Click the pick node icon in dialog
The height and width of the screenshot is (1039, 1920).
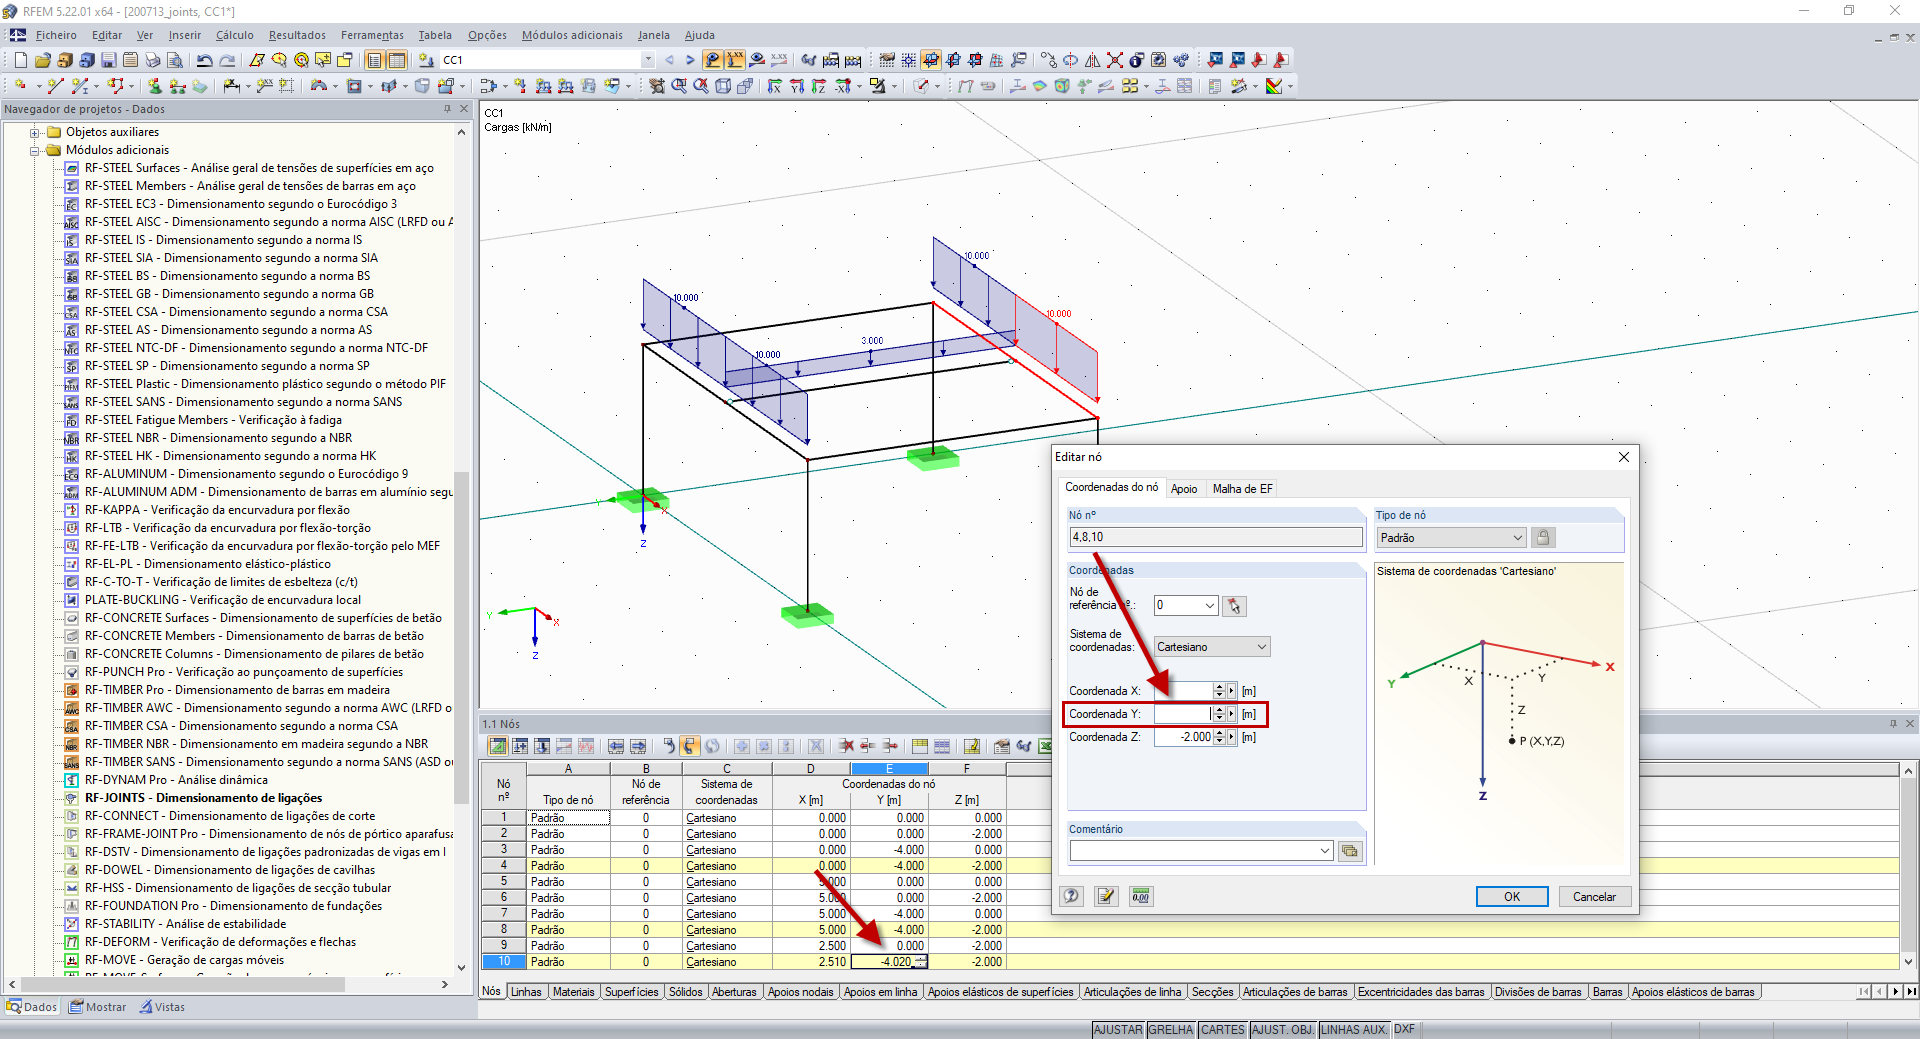[1234, 606]
